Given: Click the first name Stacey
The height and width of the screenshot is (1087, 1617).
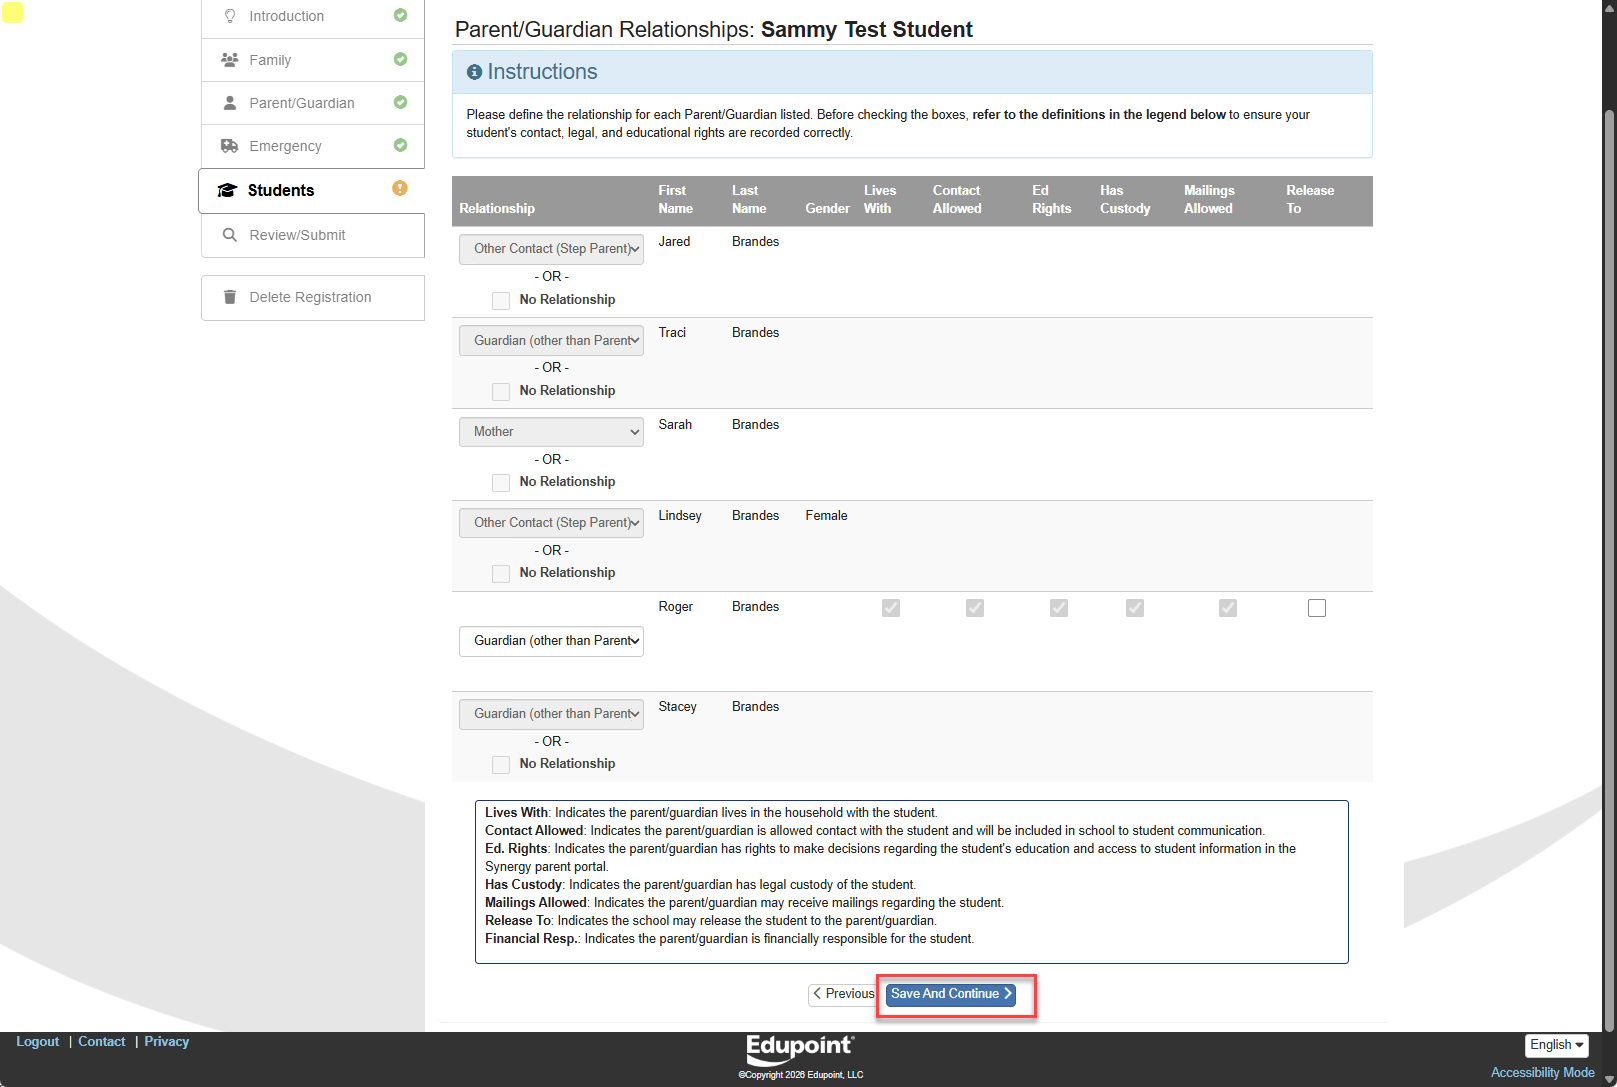Looking at the screenshot, I should (x=677, y=707).
